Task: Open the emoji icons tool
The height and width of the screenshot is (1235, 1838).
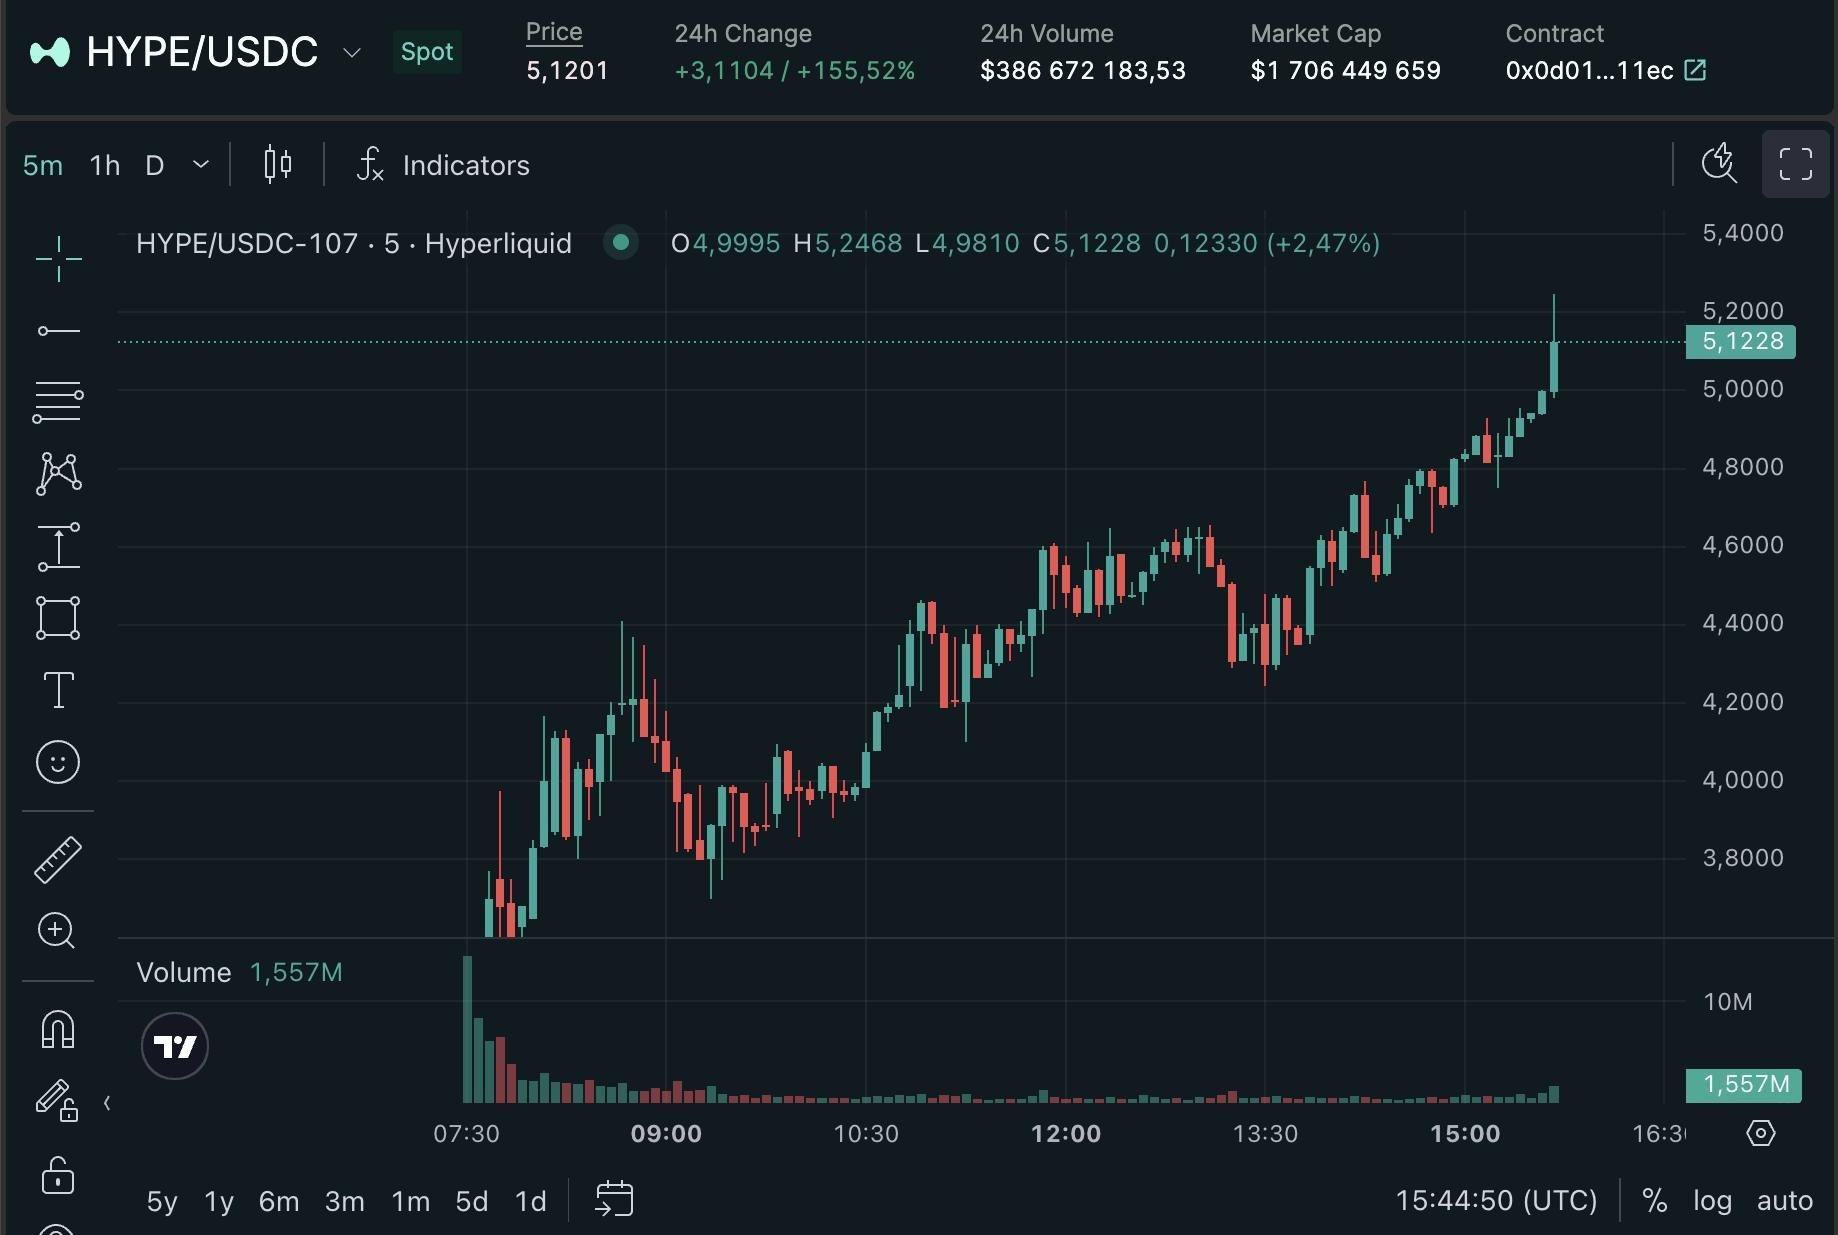Action: pos(58,762)
